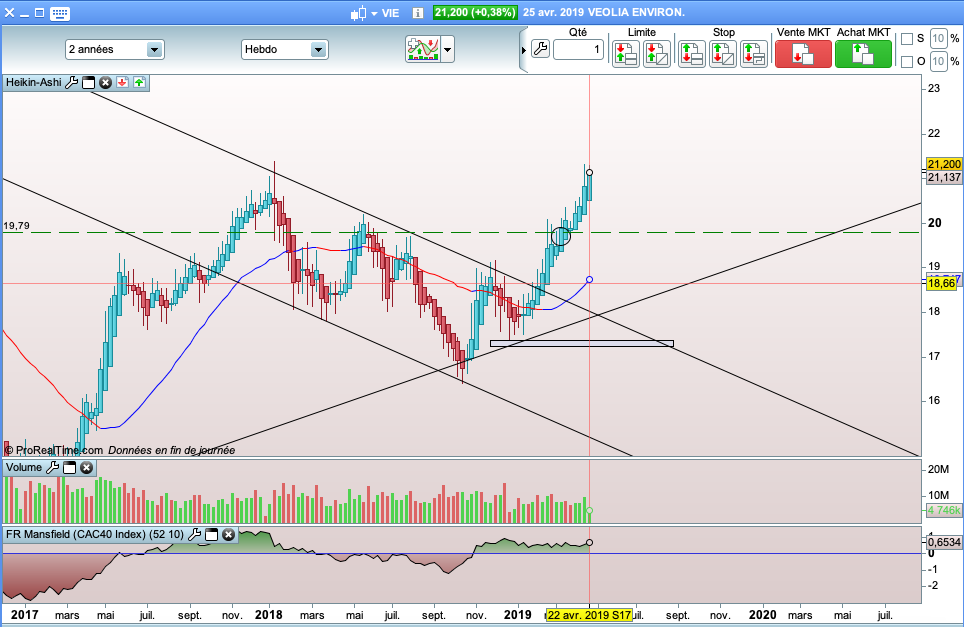Click the yellow 21,200 price label
Screen dimensions: 964x627
coord(944,164)
